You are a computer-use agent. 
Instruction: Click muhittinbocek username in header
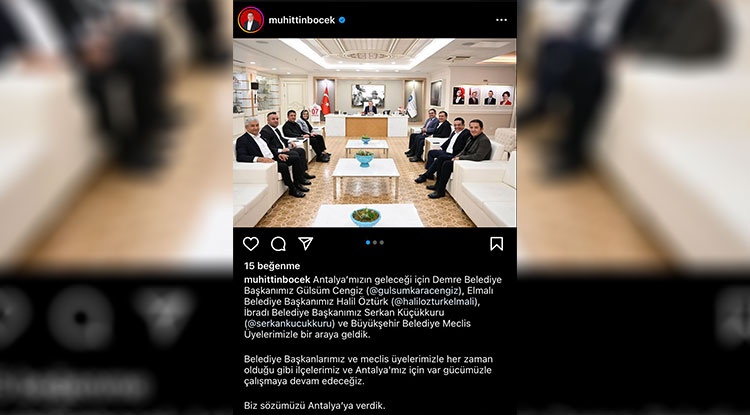click(302, 20)
